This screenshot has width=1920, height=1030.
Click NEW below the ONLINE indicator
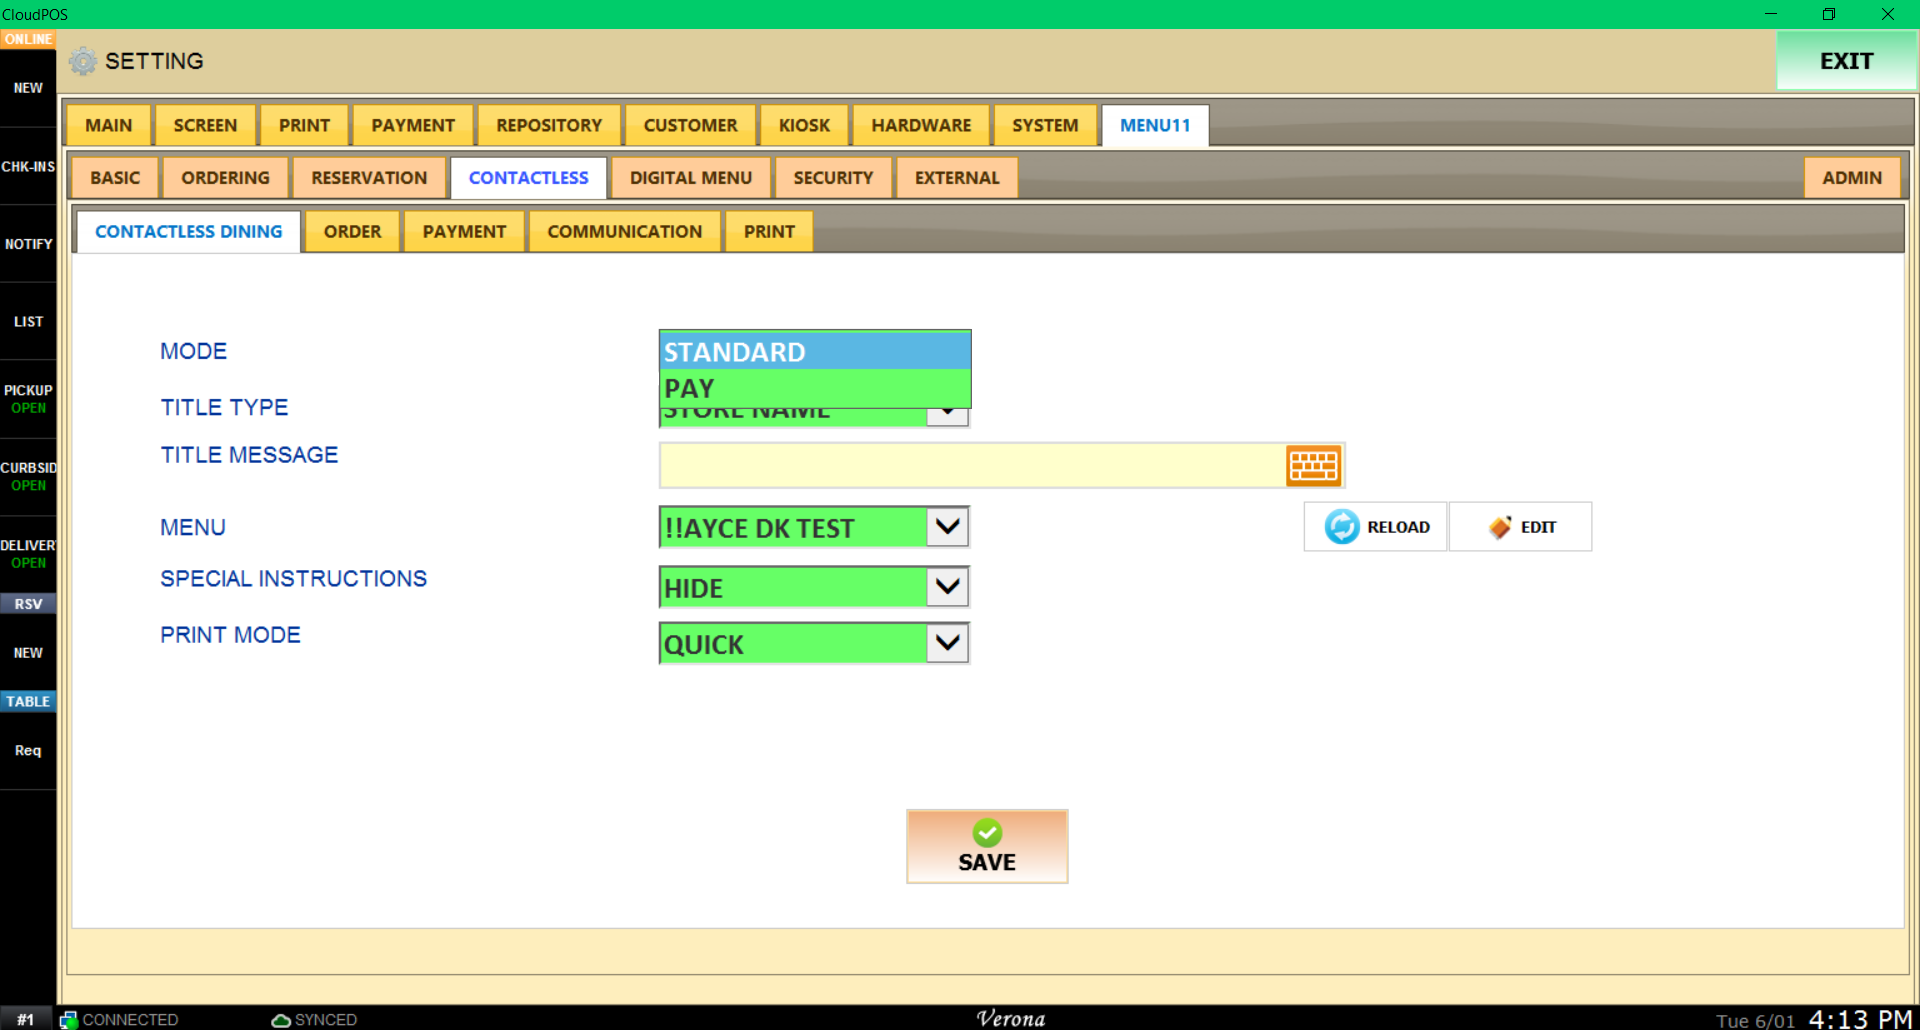(x=28, y=88)
